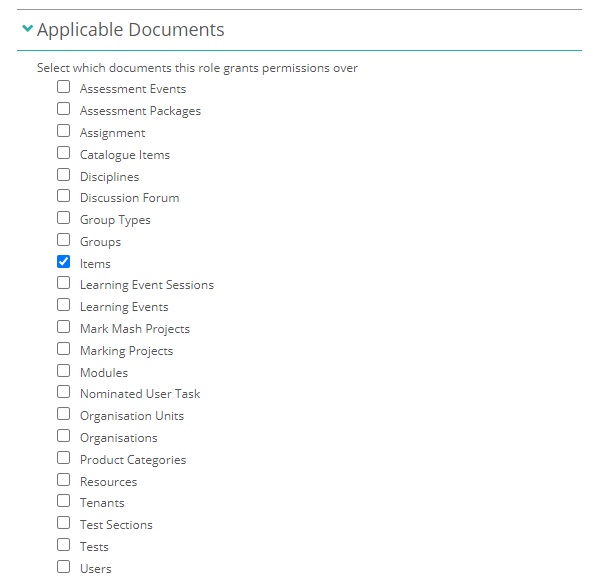This screenshot has width=600, height=584.
Task: Enable the Product Categories checkbox
Action: pos(64,458)
